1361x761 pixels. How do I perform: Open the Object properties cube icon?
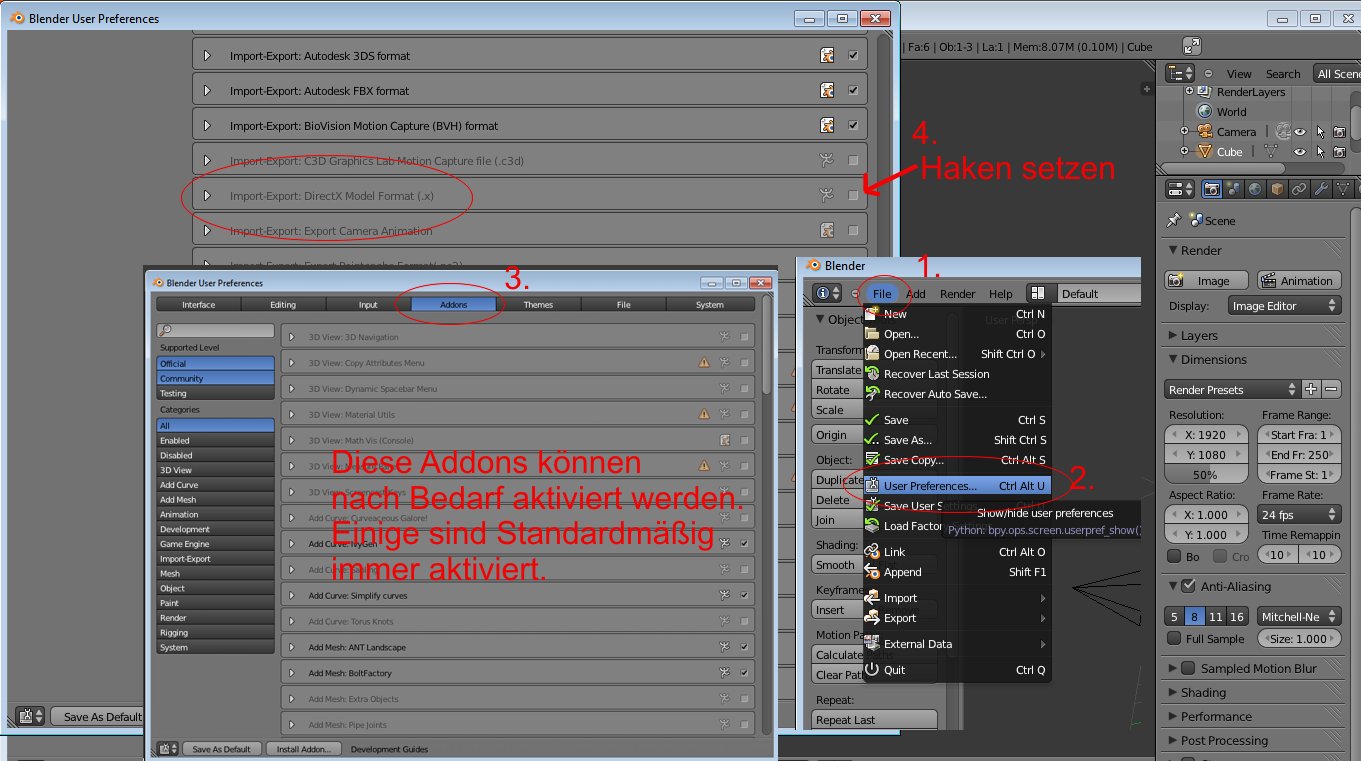(1277, 189)
